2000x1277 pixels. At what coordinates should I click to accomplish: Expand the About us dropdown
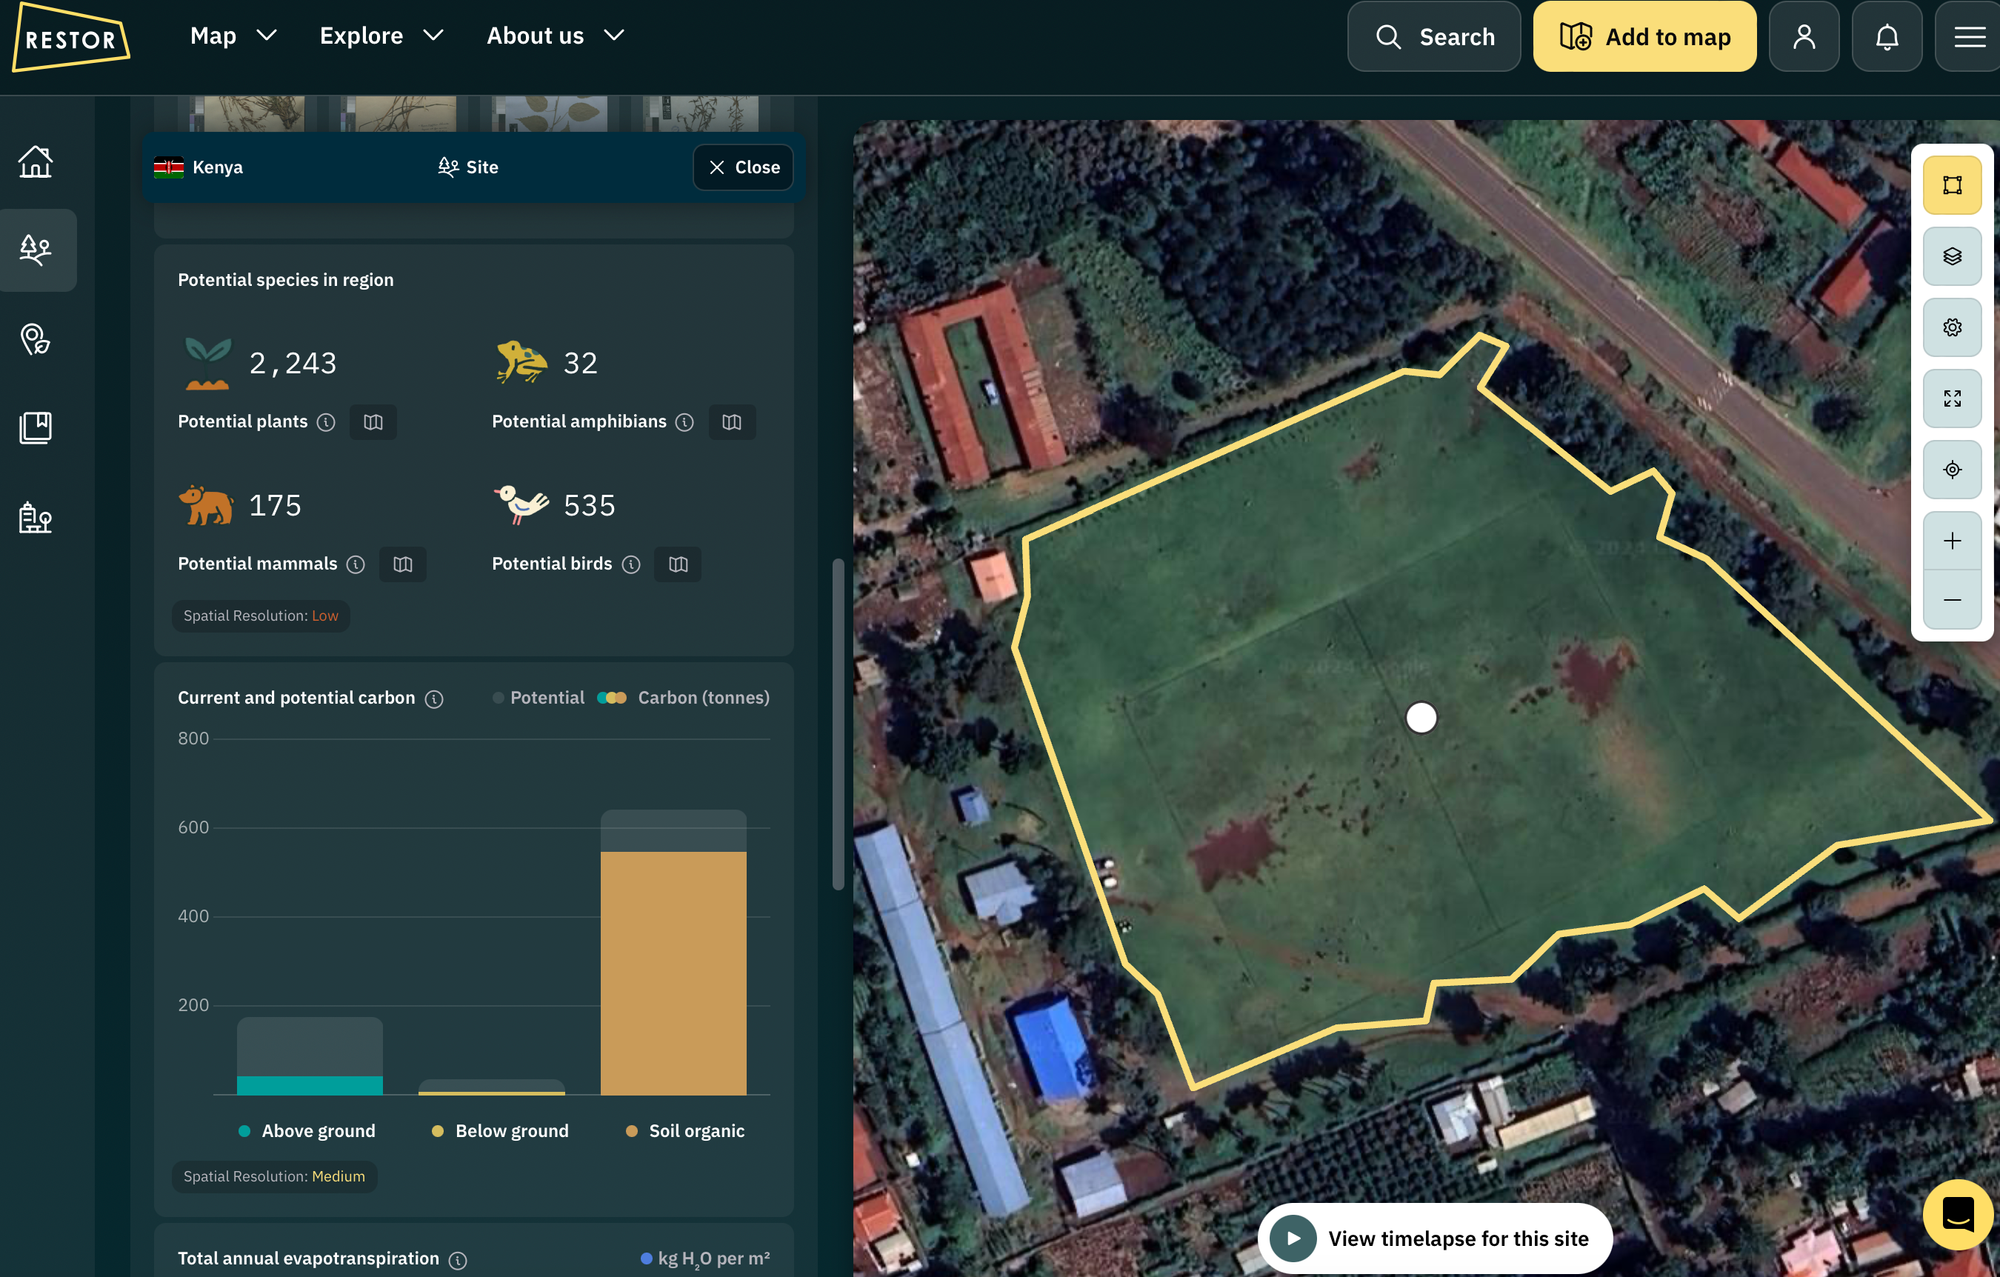[555, 36]
